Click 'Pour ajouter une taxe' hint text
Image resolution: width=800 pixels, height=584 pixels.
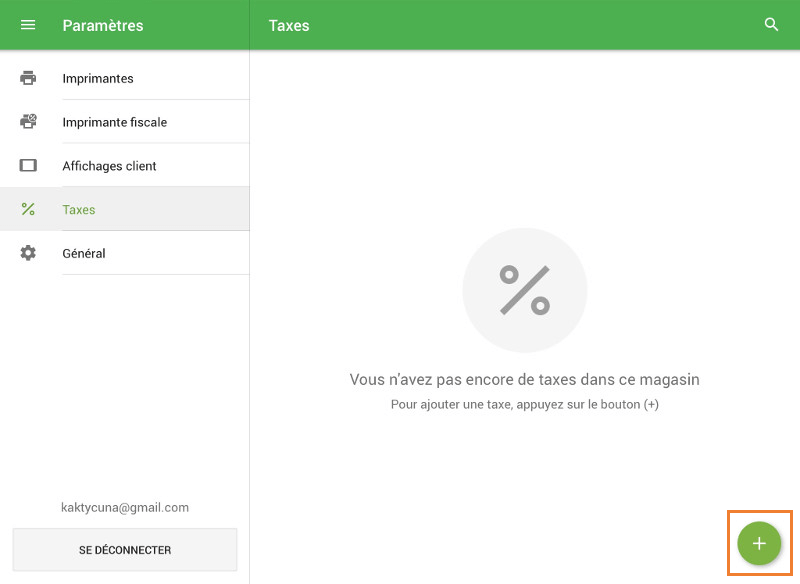click(524, 404)
